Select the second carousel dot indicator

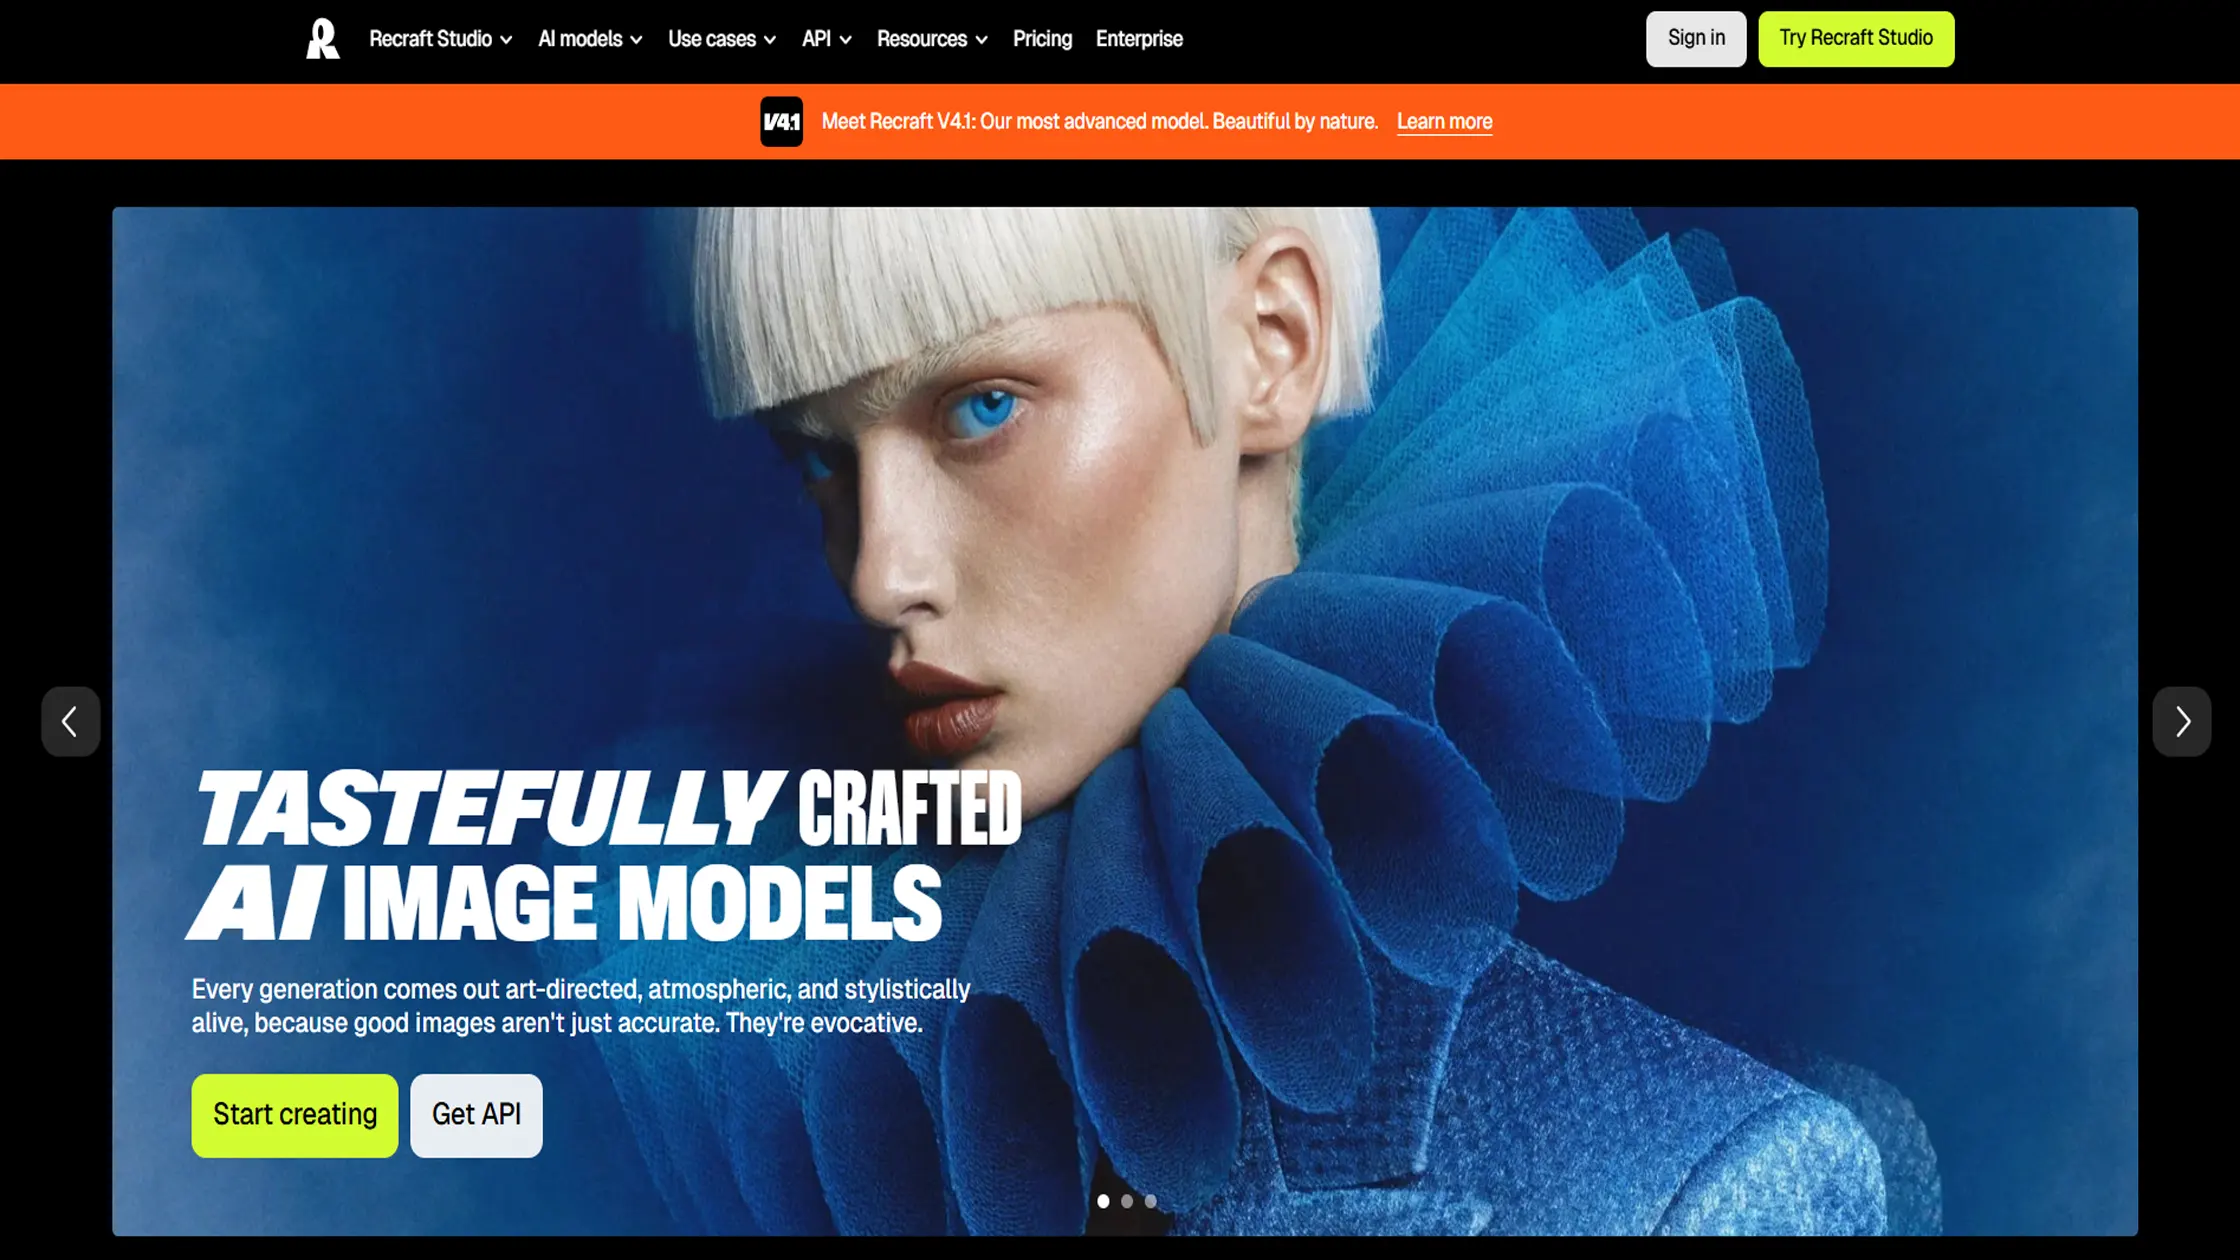pyautogui.click(x=1127, y=1201)
